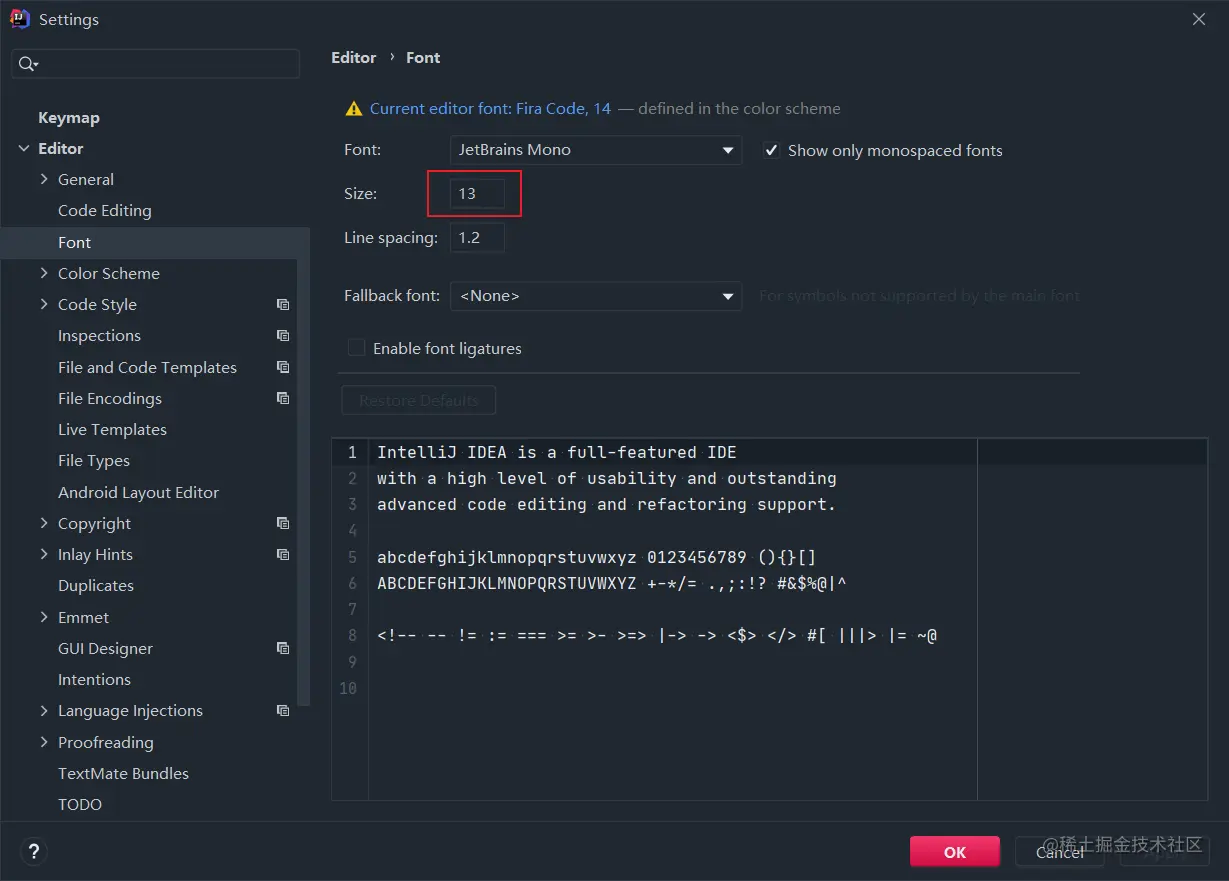Click the help question mark button
The image size is (1229, 881).
[x=34, y=852]
